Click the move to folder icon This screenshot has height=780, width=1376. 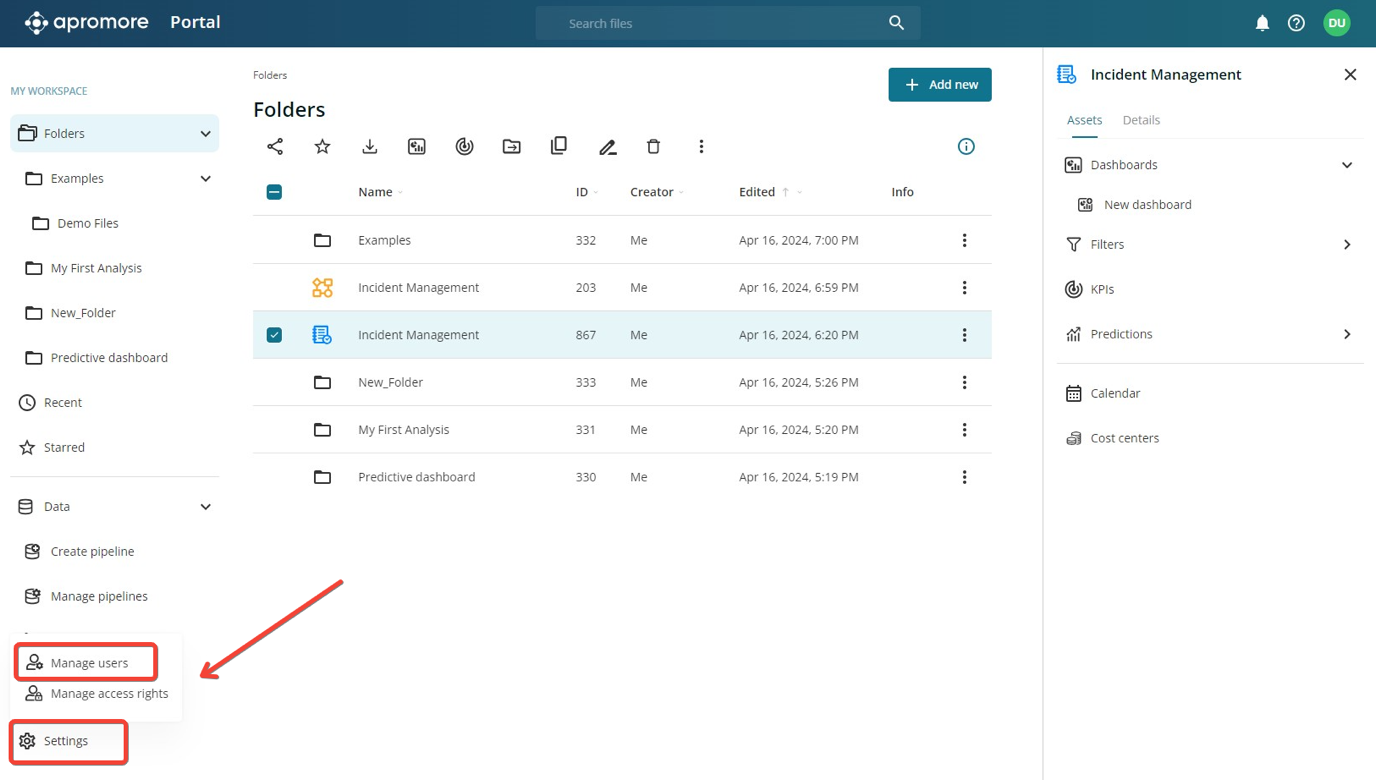(x=511, y=147)
